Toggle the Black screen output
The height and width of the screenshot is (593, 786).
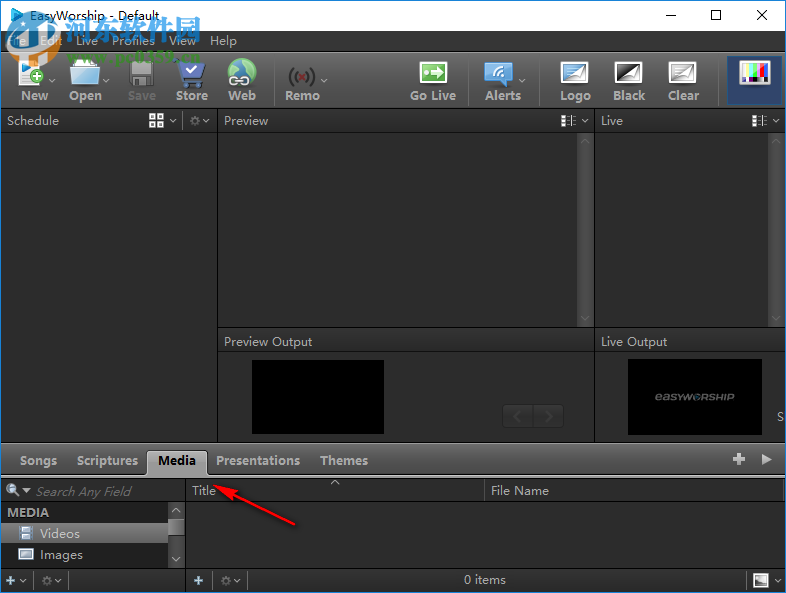point(629,81)
